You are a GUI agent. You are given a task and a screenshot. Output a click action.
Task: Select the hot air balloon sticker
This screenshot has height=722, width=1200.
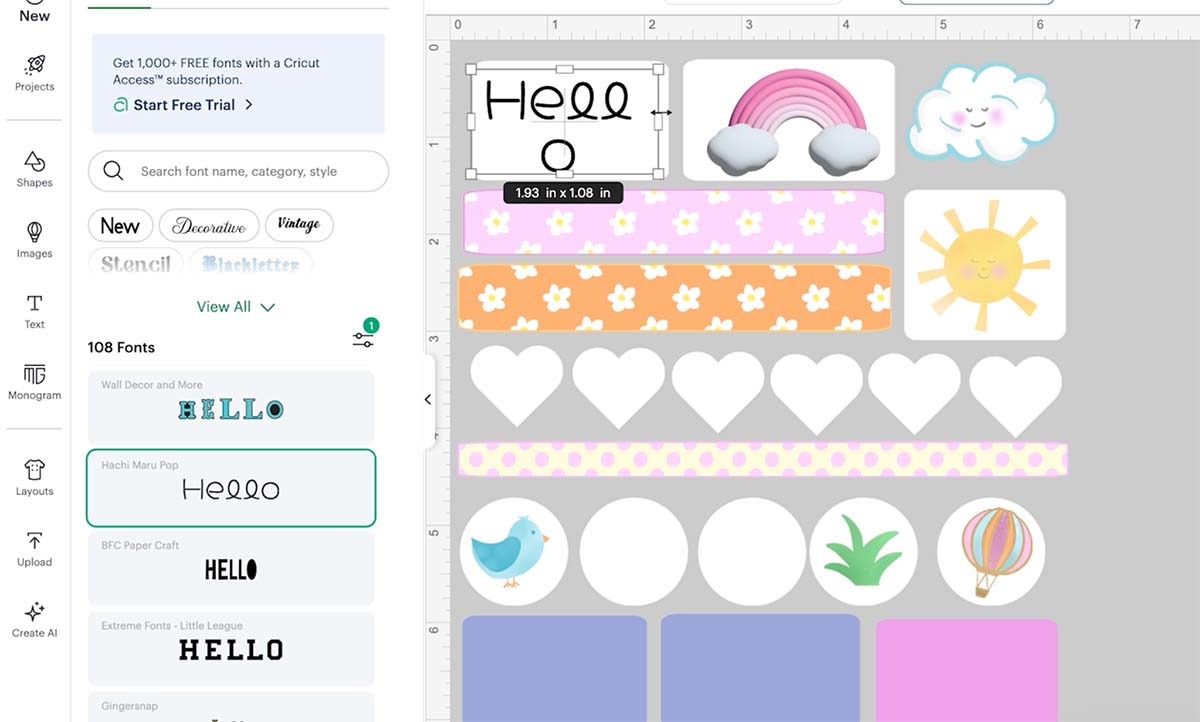[991, 552]
